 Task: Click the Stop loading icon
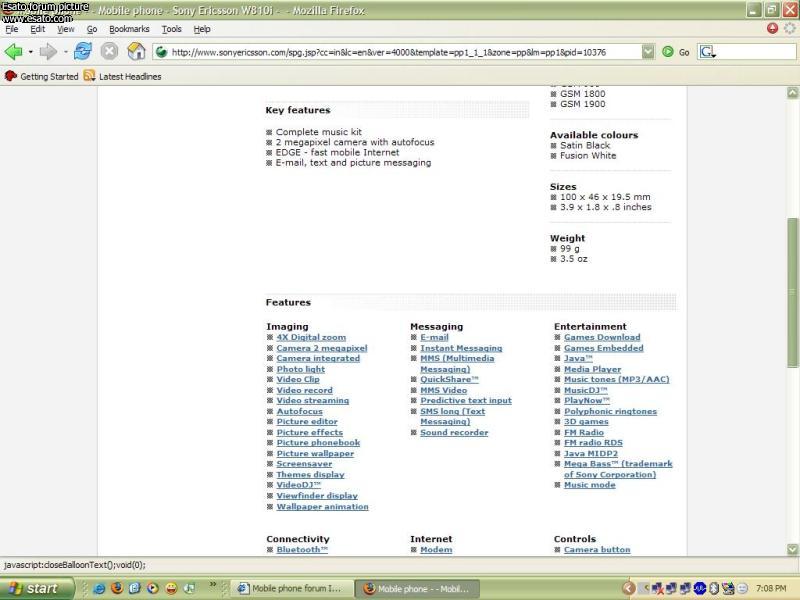tap(109, 51)
